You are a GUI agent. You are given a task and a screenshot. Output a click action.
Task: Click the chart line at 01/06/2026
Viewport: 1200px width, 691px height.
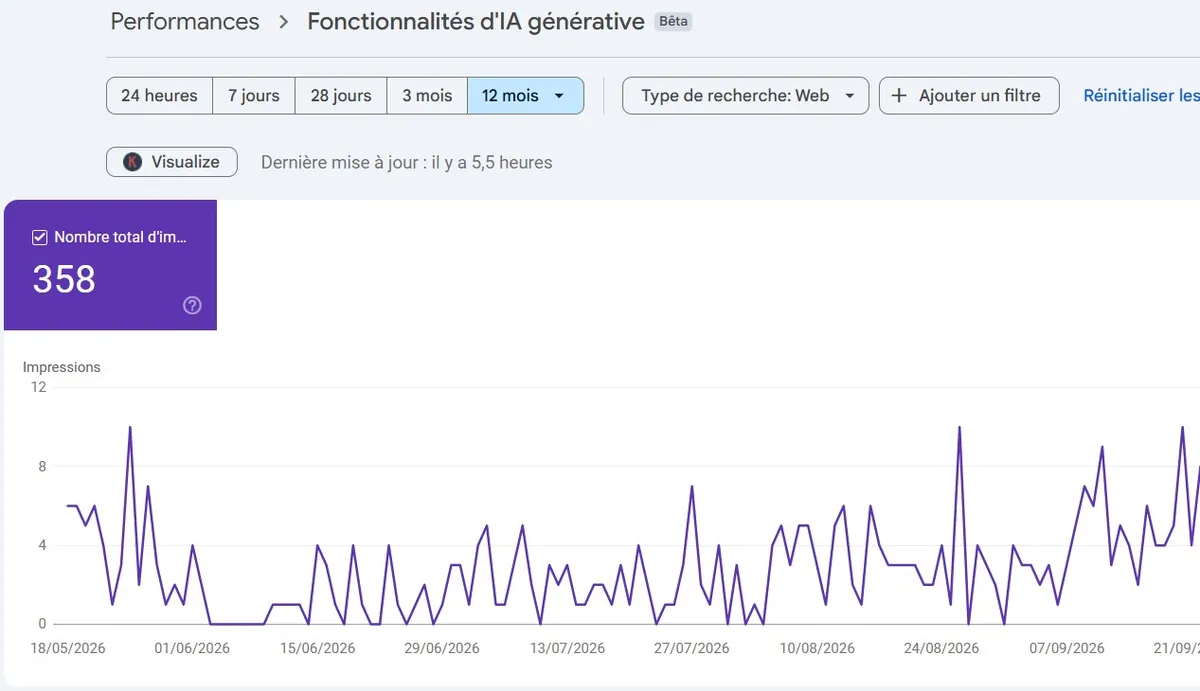[193, 546]
